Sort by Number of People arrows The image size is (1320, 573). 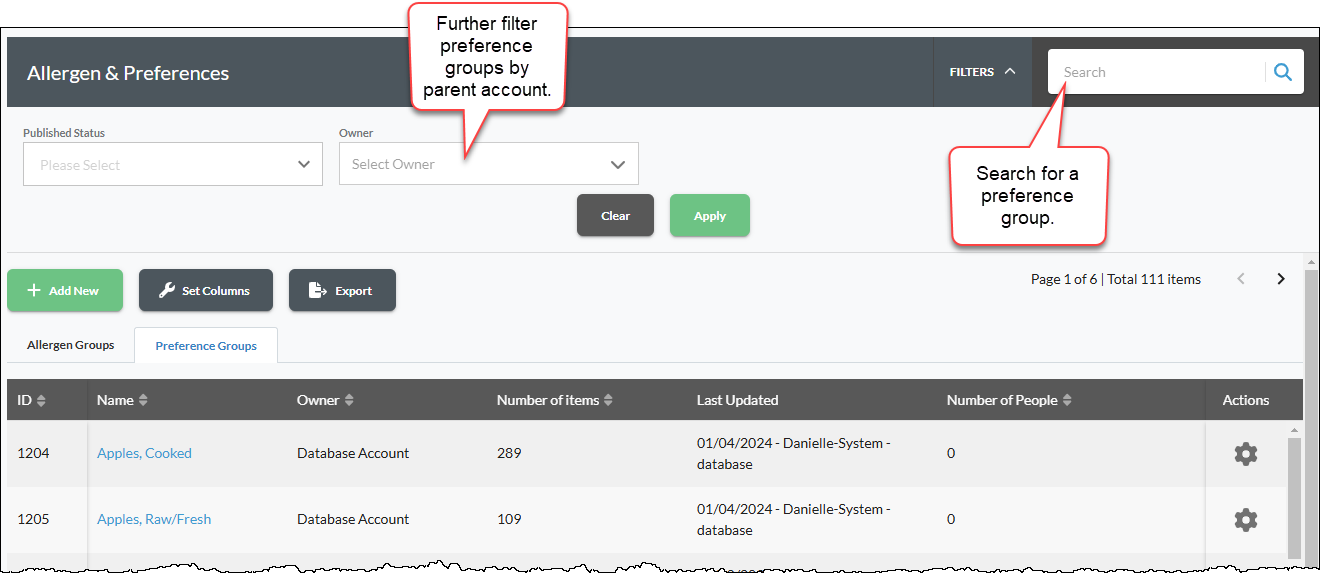pyautogui.click(x=1067, y=400)
